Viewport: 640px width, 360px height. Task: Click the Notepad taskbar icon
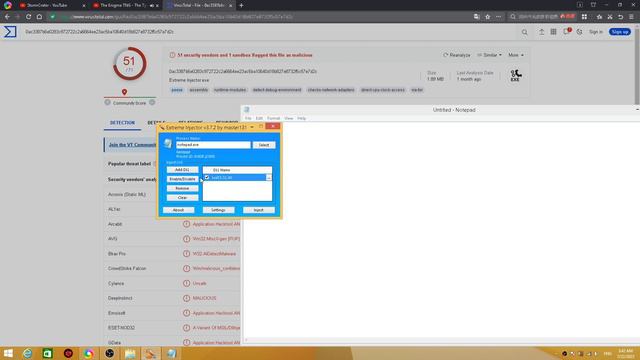[x=171, y=353]
